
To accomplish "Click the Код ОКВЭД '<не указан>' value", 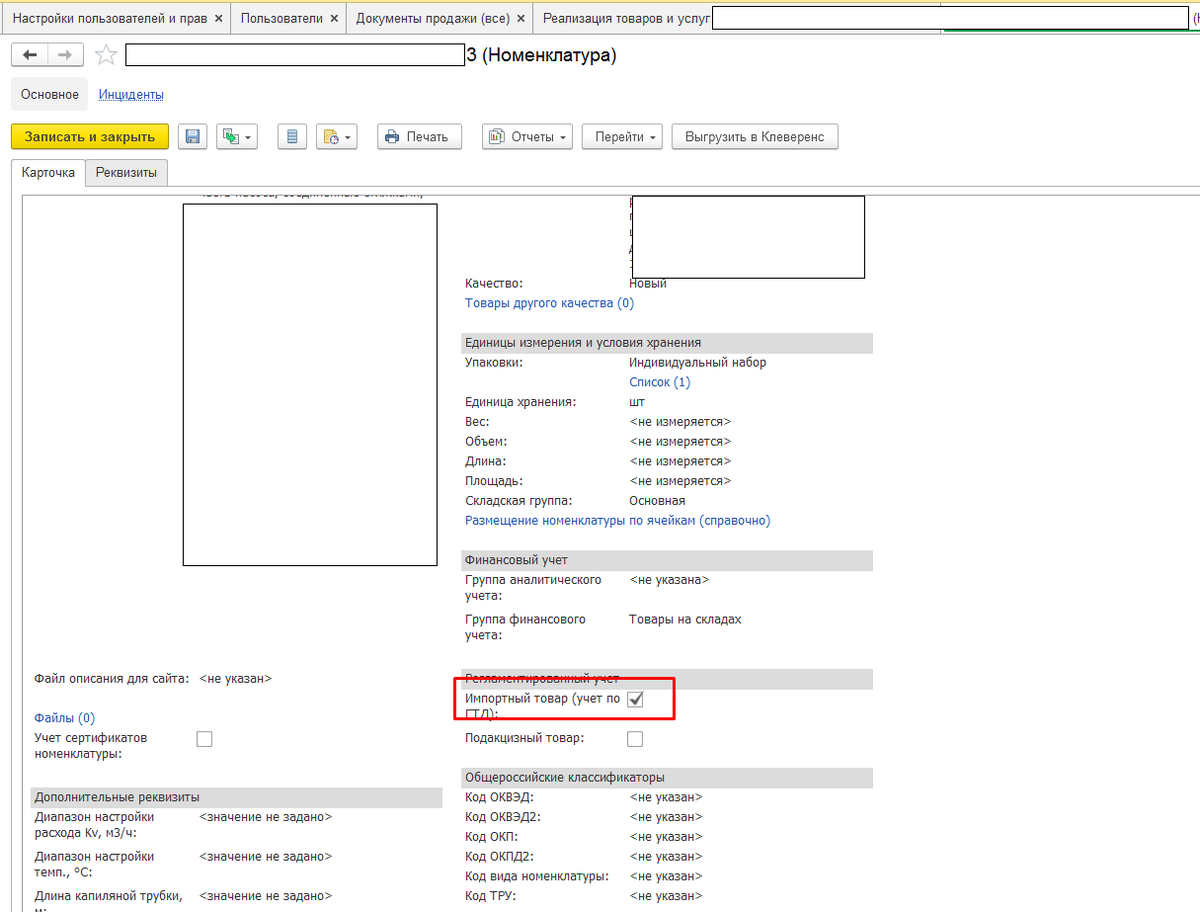I will [666, 798].
